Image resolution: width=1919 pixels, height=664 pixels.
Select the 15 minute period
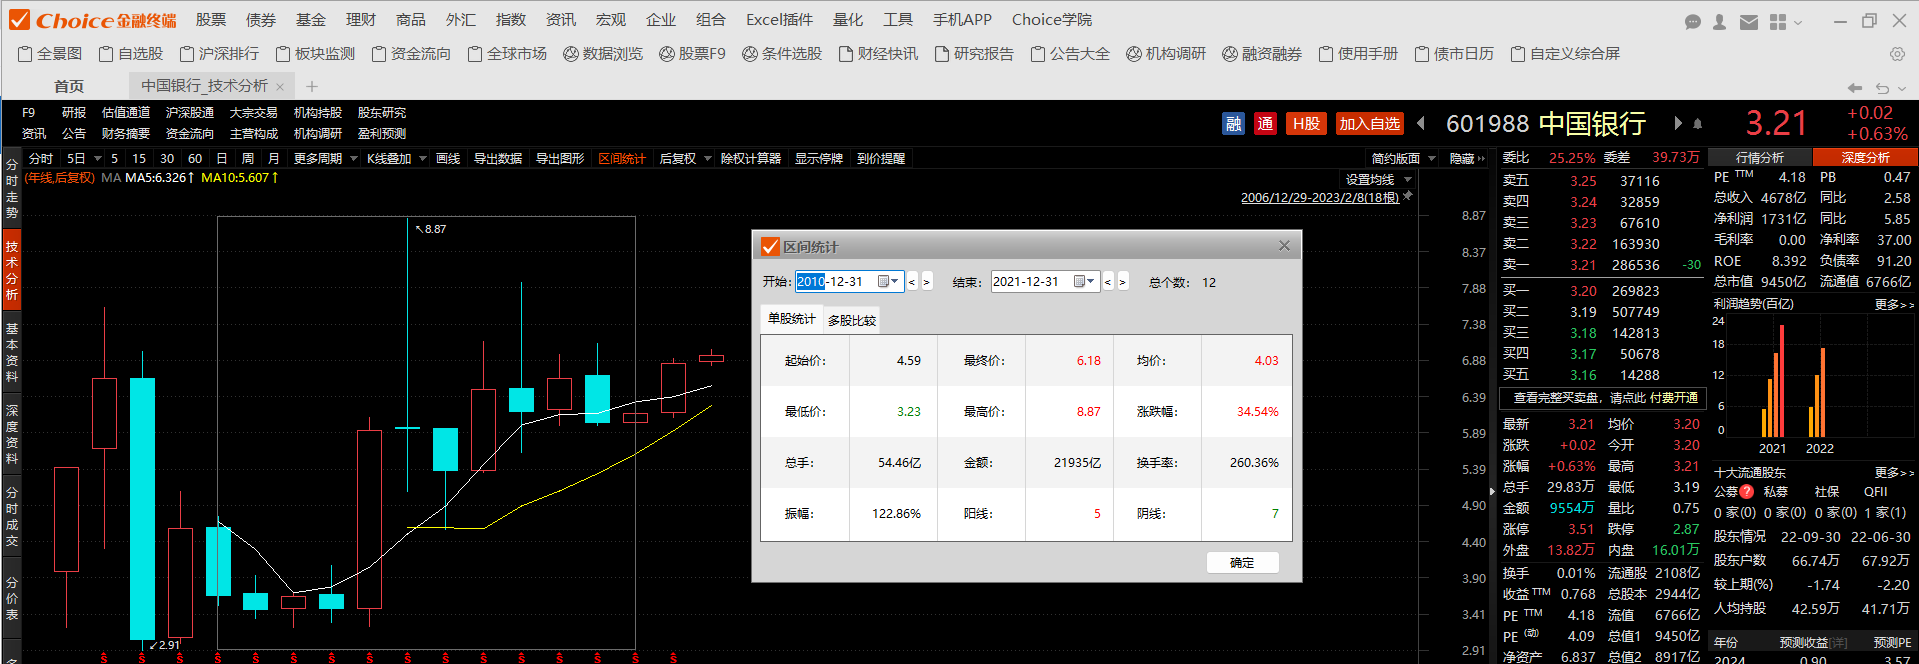point(139,158)
